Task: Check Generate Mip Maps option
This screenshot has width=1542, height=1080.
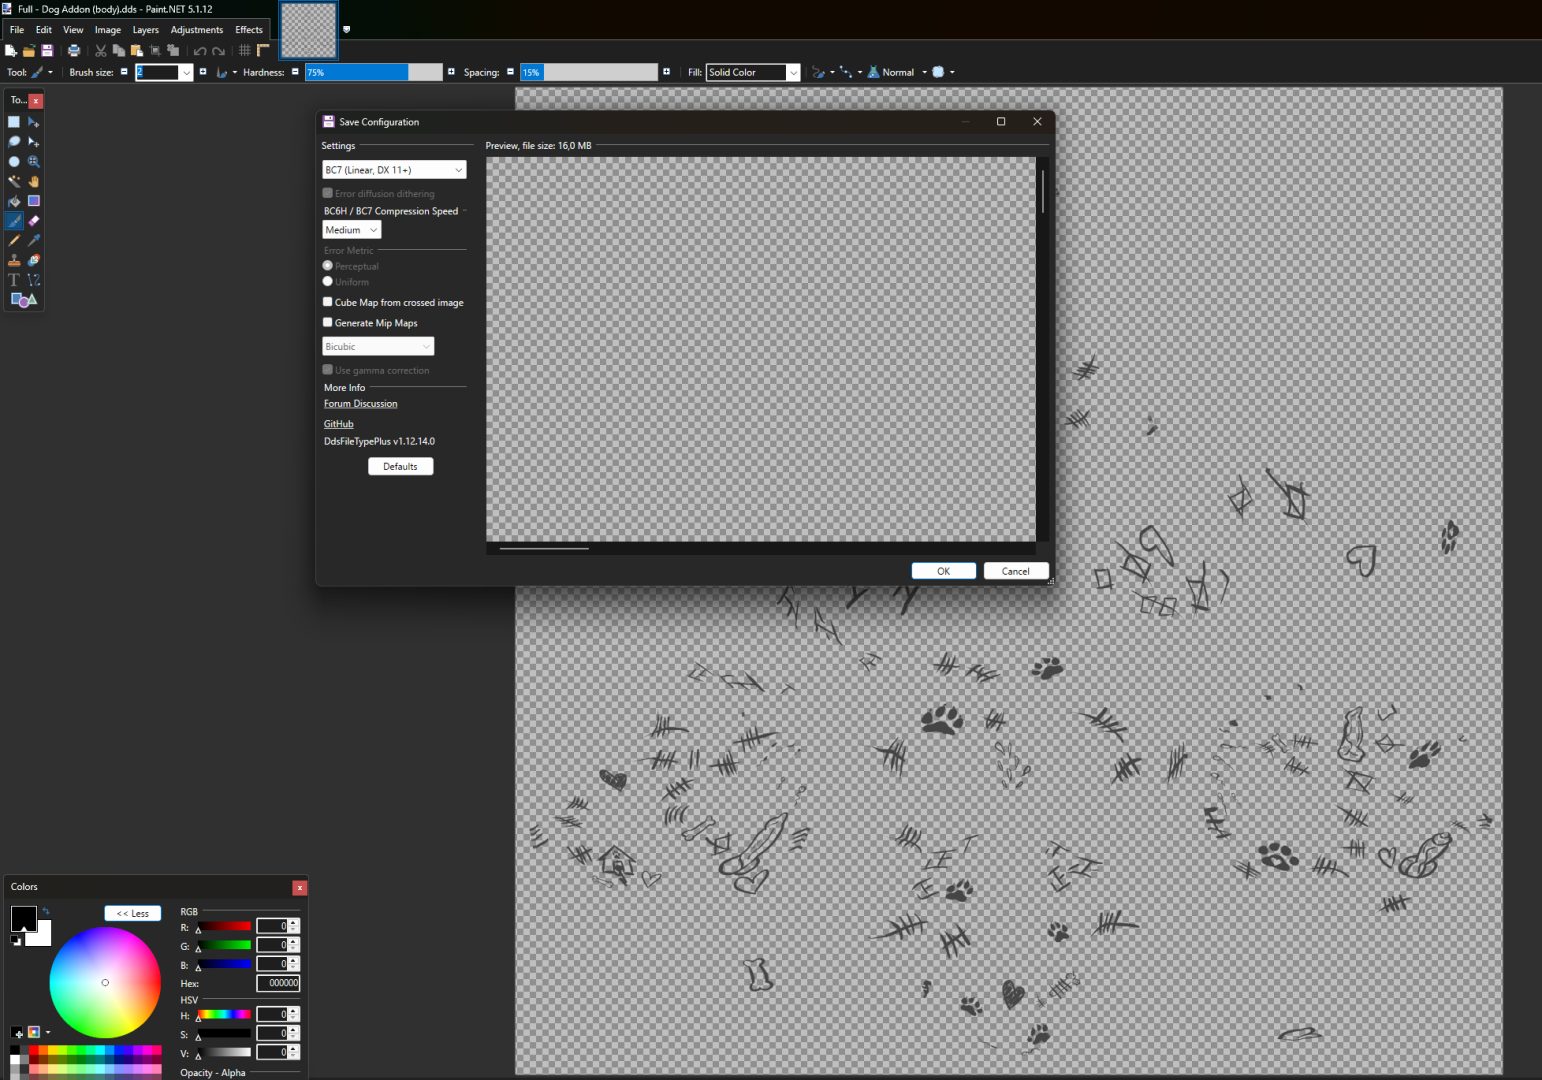Action: (327, 323)
